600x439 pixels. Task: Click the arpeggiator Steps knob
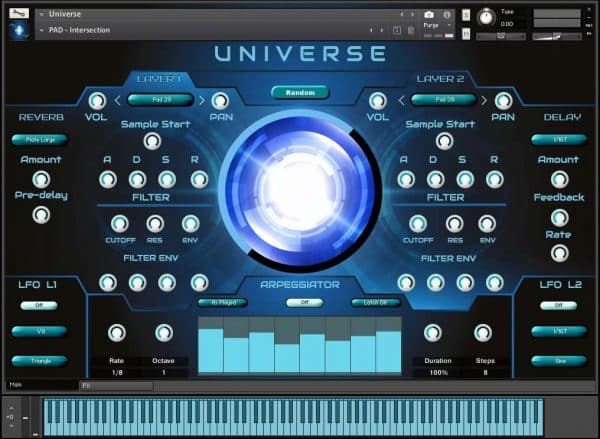point(483,333)
